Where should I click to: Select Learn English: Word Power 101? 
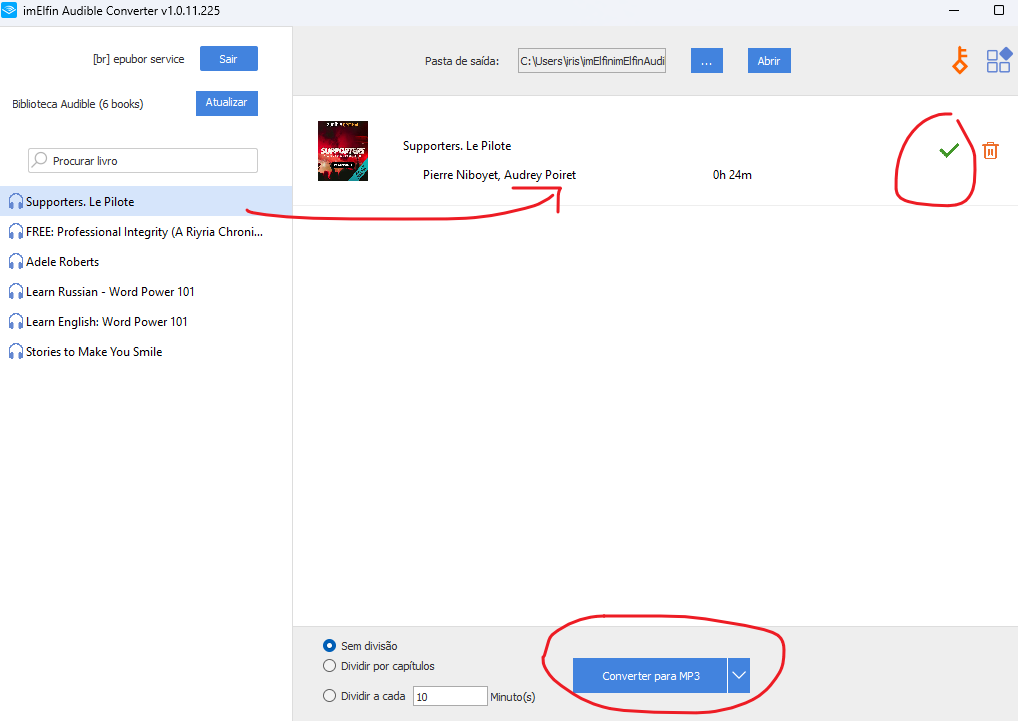[x=146, y=321]
